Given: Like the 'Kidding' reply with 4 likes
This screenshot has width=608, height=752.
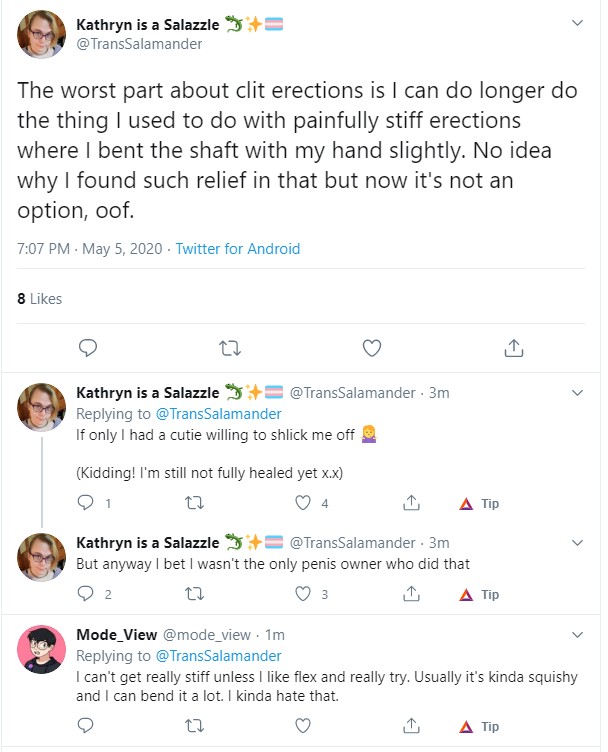Looking at the screenshot, I should click(x=303, y=503).
